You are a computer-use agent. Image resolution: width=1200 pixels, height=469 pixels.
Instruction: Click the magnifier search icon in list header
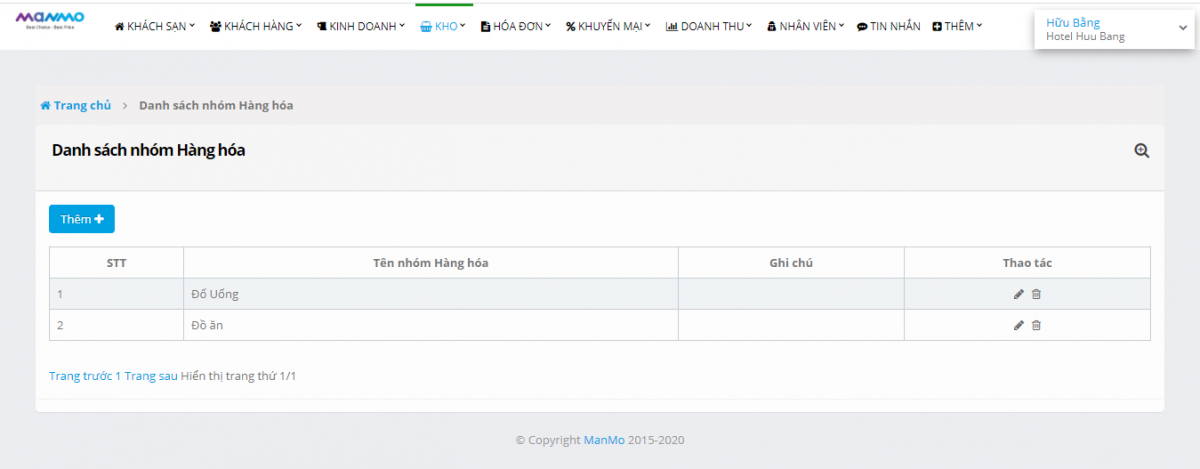coord(1141,151)
